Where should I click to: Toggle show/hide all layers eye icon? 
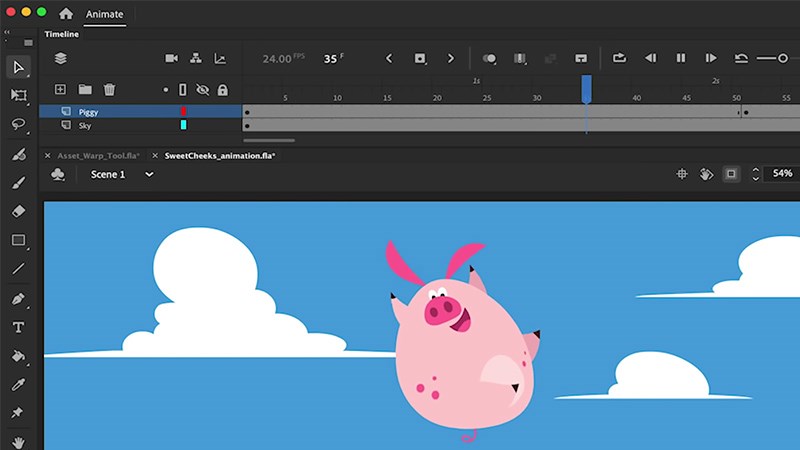202,90
